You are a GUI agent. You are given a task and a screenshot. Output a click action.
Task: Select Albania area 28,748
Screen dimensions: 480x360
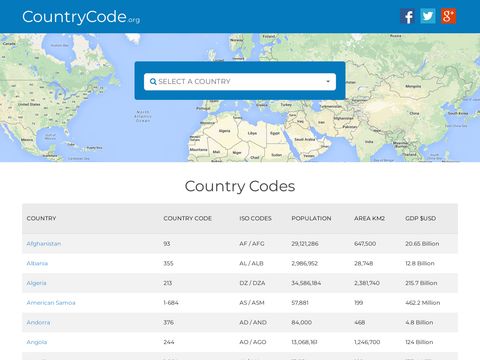(363, 263)
